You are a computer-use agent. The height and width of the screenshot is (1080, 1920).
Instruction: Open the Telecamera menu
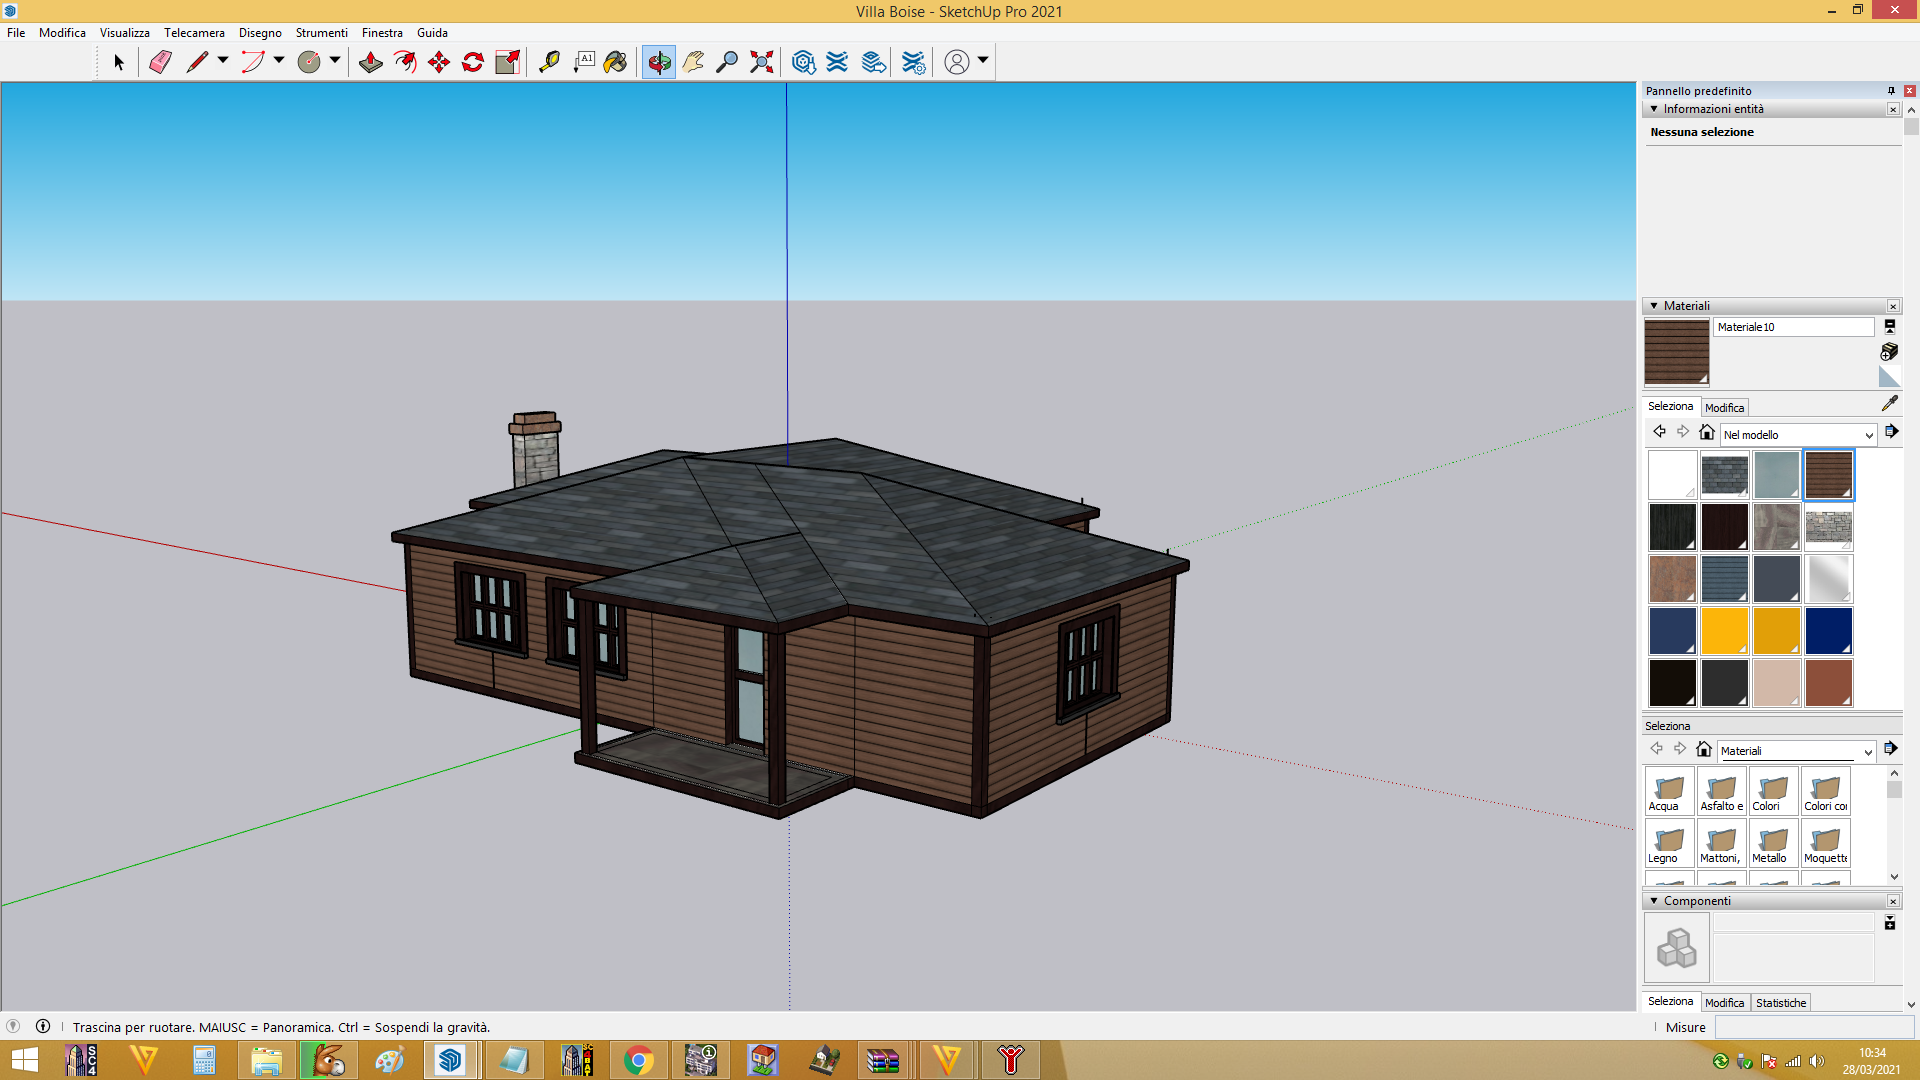[194, 33]
